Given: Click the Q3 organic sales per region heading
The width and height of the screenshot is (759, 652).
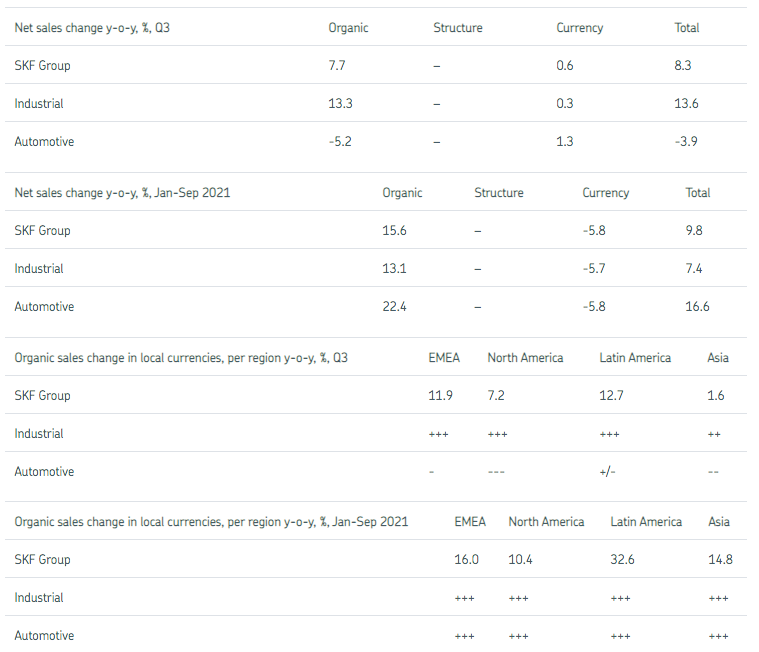Looking at the screenshot, I should pyautogui.click(x=181, y=358).
